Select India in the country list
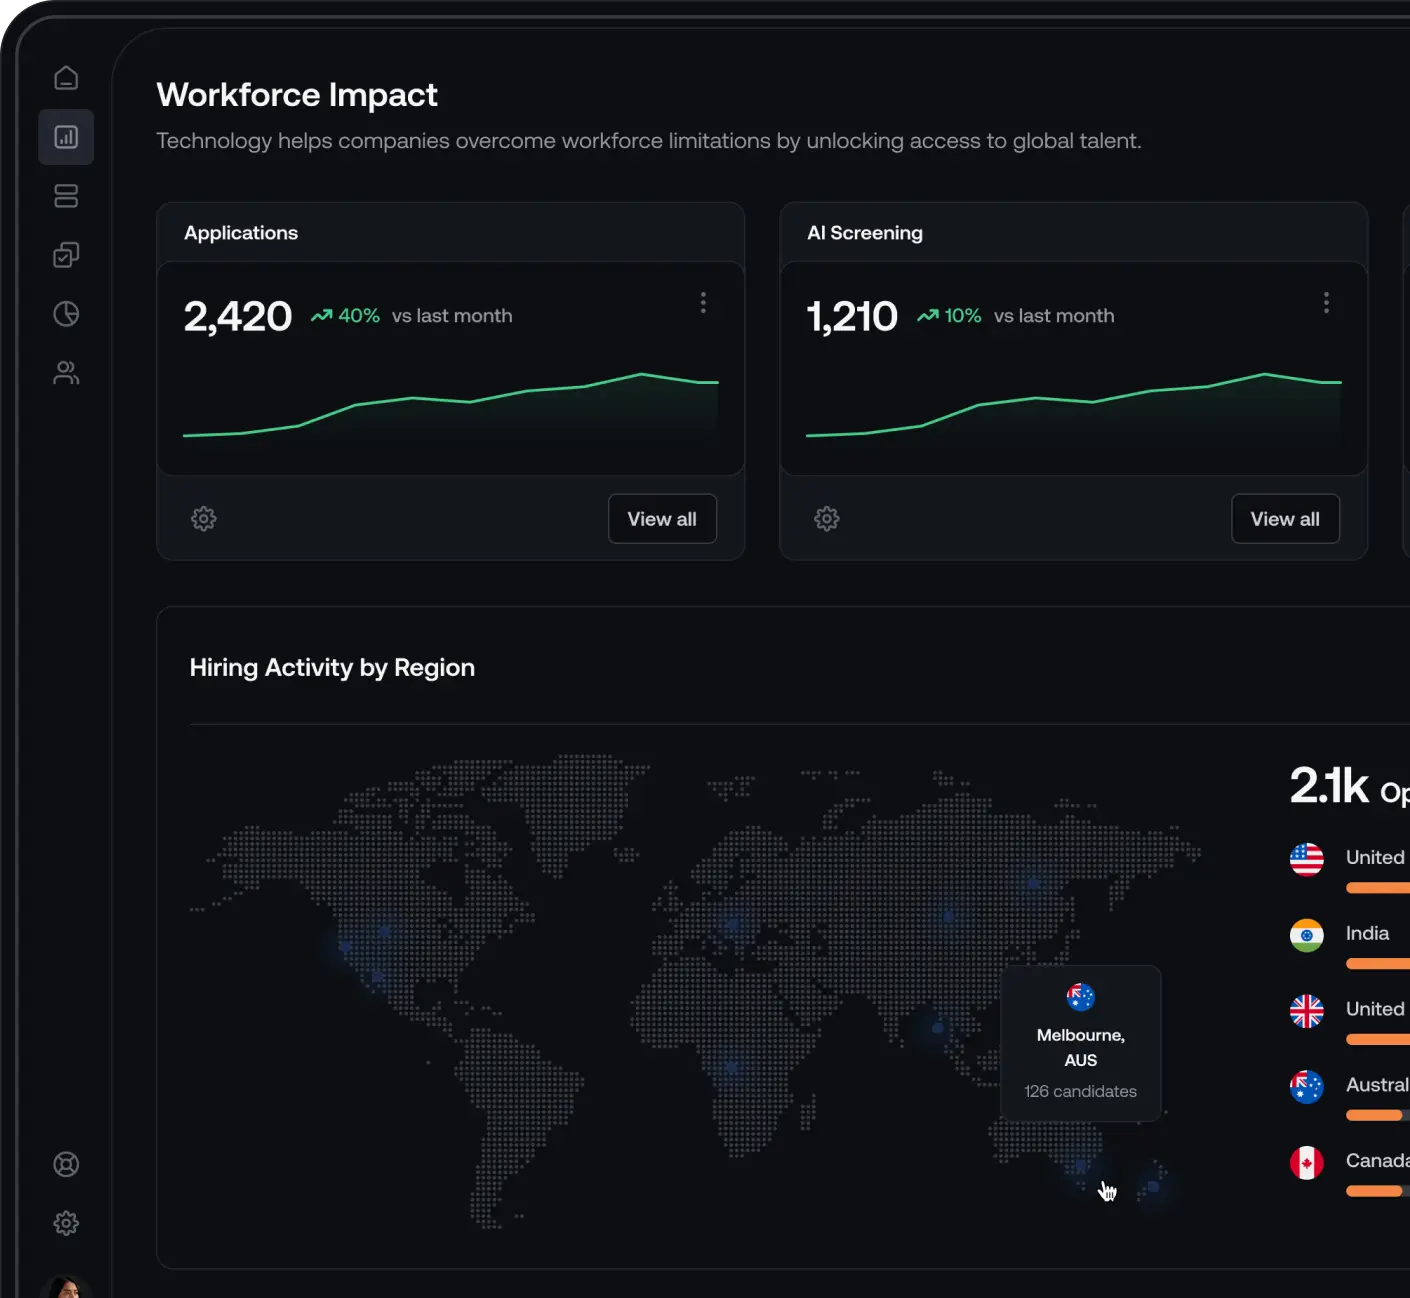The height and width of the screenshot is (1298, 1410). coord(1367,933)
